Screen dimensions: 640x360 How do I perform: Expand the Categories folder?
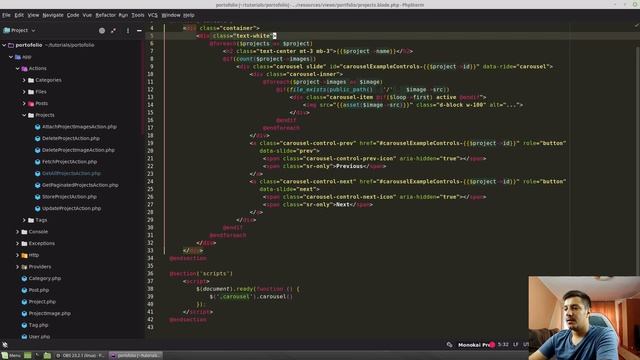(x=24, y=80)
